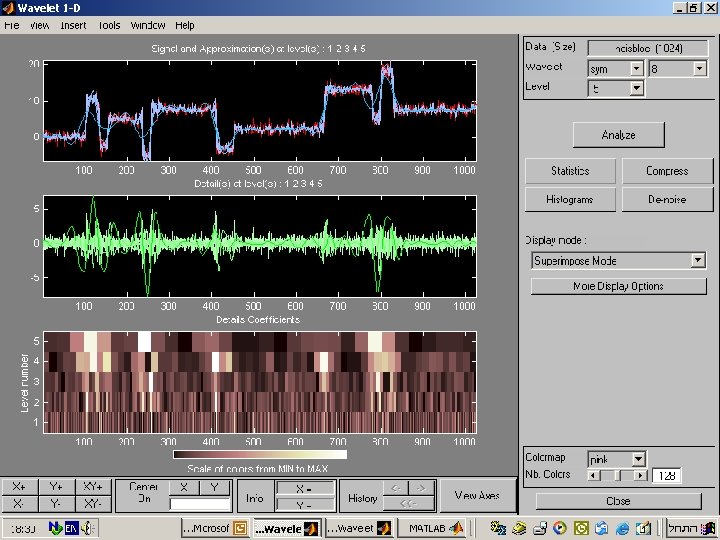This screenshot has height=540, width=720.
Task: Click the Nb. Colors value field
Action: [666, 476]
